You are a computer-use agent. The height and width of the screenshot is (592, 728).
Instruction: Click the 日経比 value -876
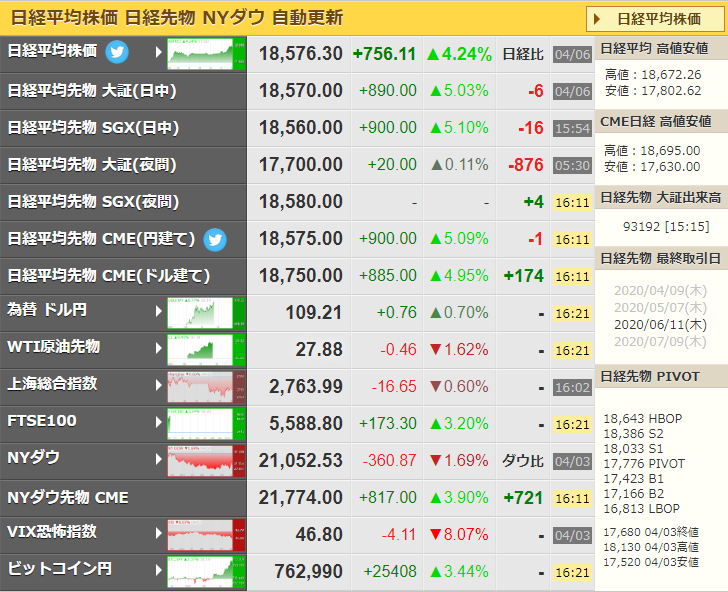click(x=526, y=165)
